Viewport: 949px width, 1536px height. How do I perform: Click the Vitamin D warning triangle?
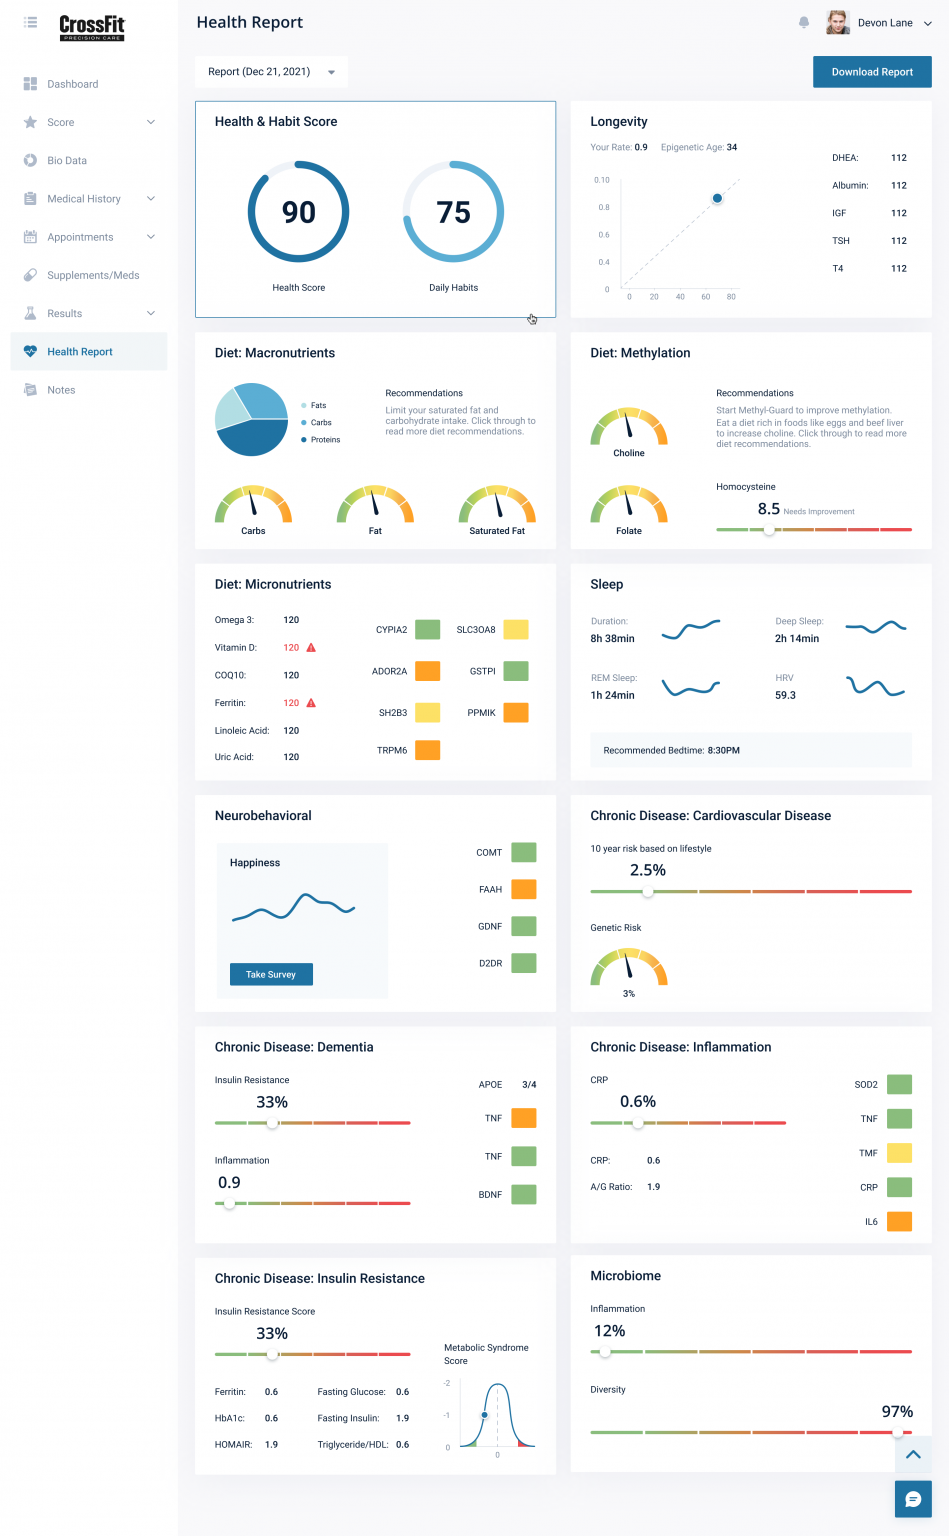[x=311, y=647]
